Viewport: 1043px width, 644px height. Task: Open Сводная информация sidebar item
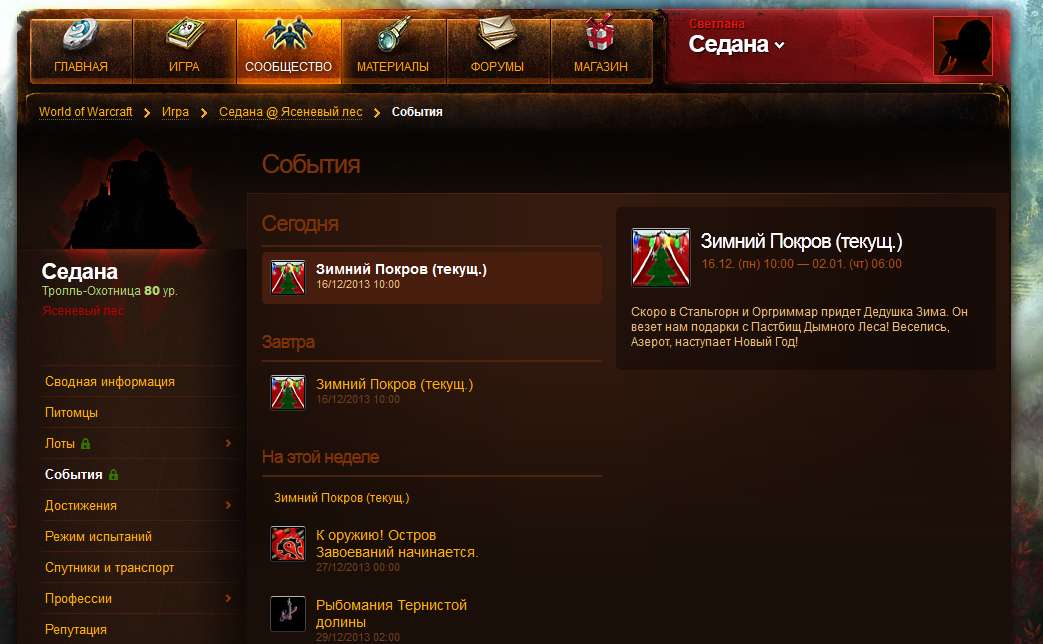[110, 381]
